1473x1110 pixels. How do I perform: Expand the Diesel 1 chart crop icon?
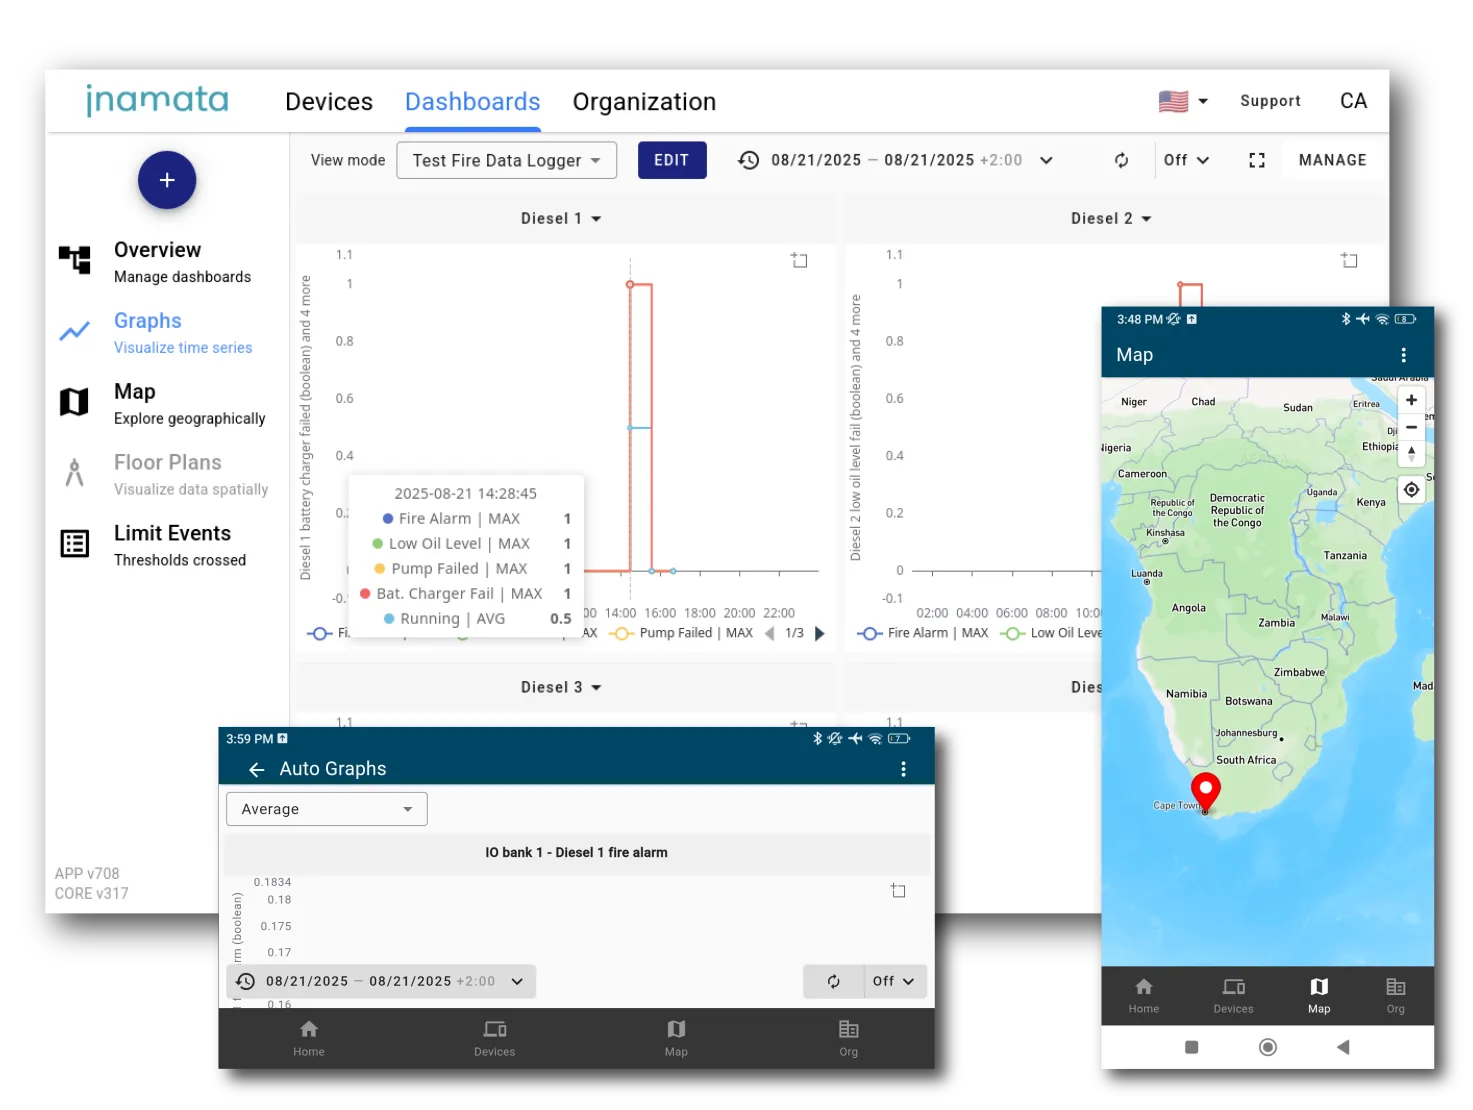(x=799, y=260)
